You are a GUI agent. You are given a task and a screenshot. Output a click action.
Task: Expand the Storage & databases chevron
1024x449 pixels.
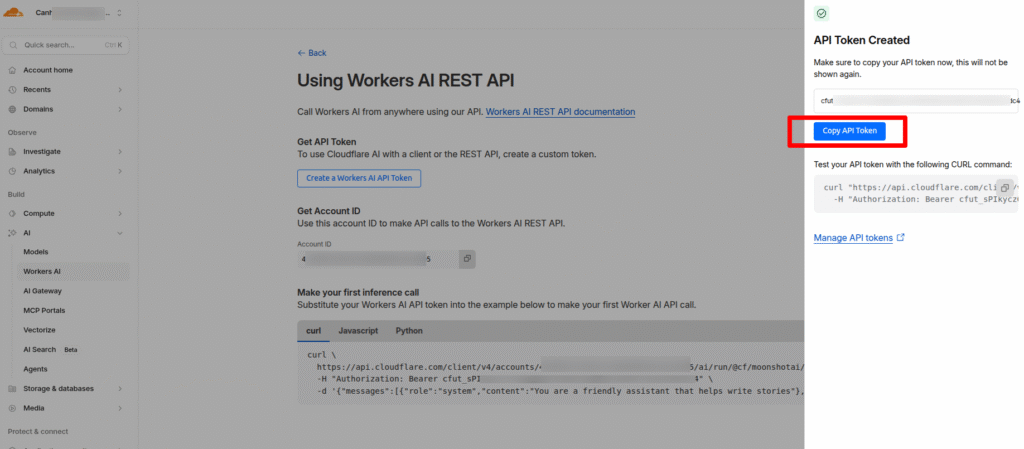[120, 388]
